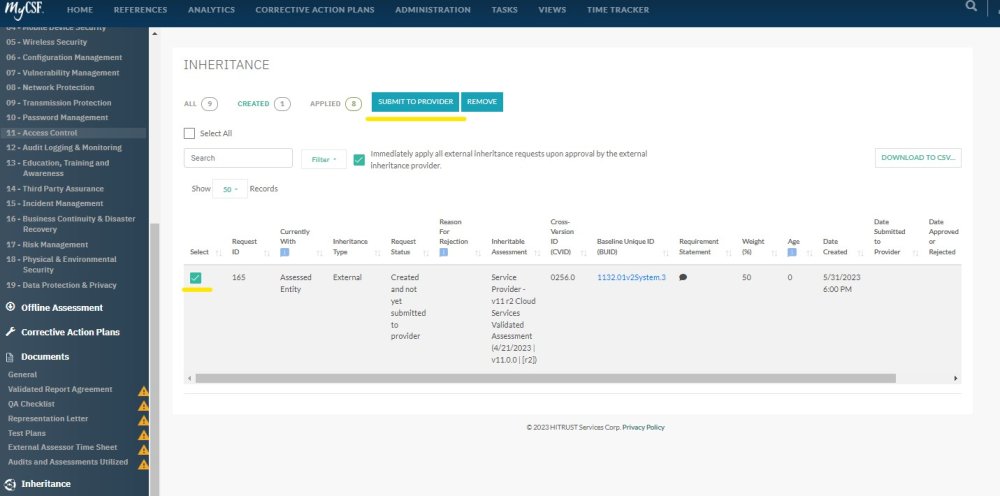Toggle immediately apply external inheritance requests checkbox
1000x496 pixels.
[359, 159]
